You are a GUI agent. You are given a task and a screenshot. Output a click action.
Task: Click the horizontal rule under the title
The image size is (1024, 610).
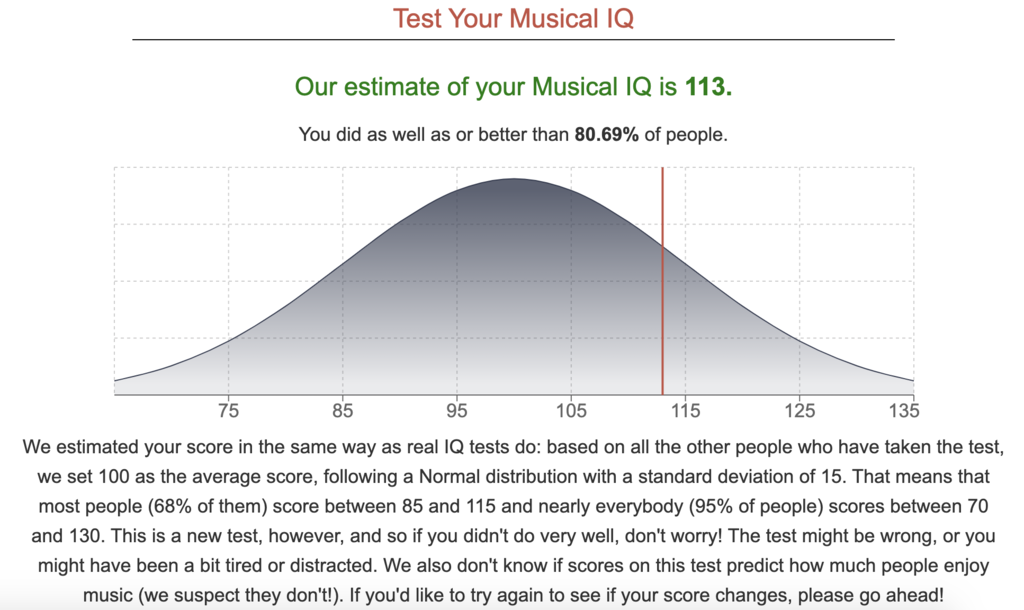point(513,40)
